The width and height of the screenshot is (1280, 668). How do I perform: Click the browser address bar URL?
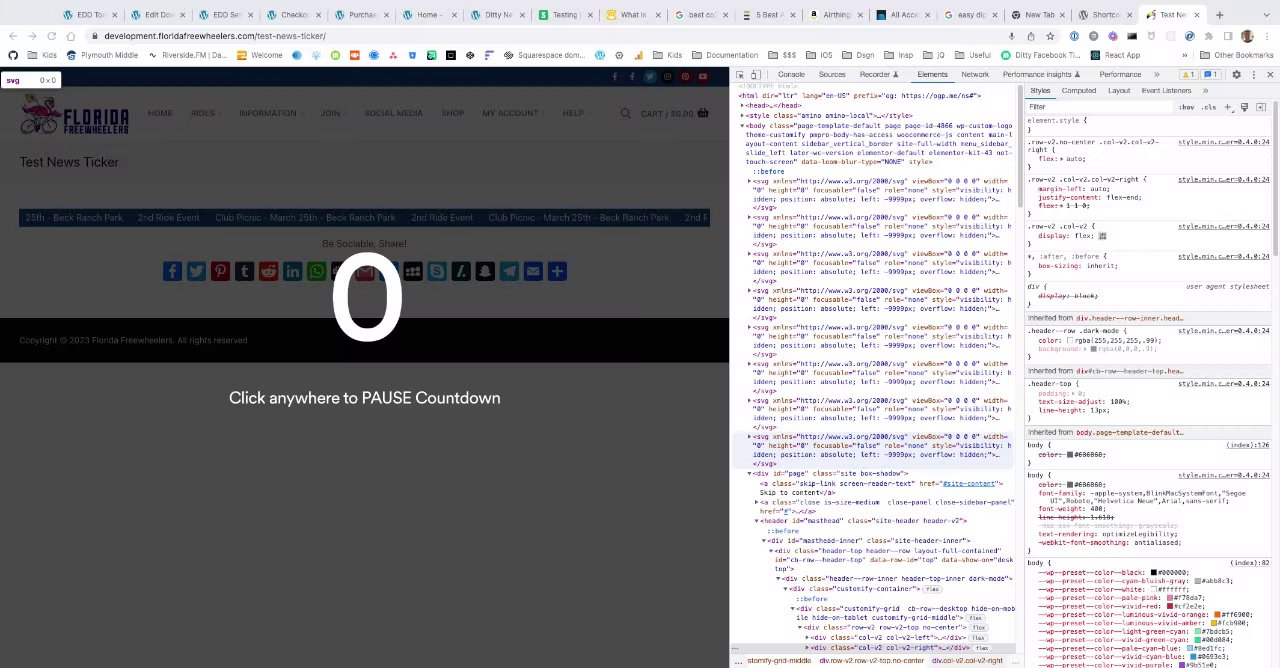[215, 36]
